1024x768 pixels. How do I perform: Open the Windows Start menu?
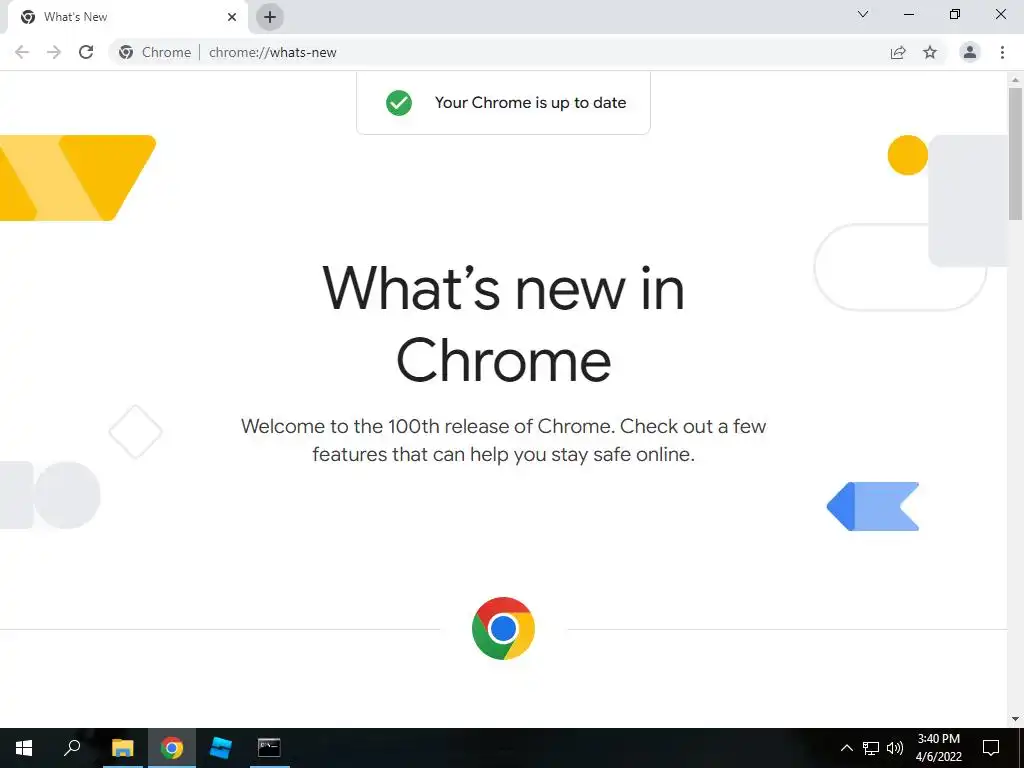(x=24, y=748)
